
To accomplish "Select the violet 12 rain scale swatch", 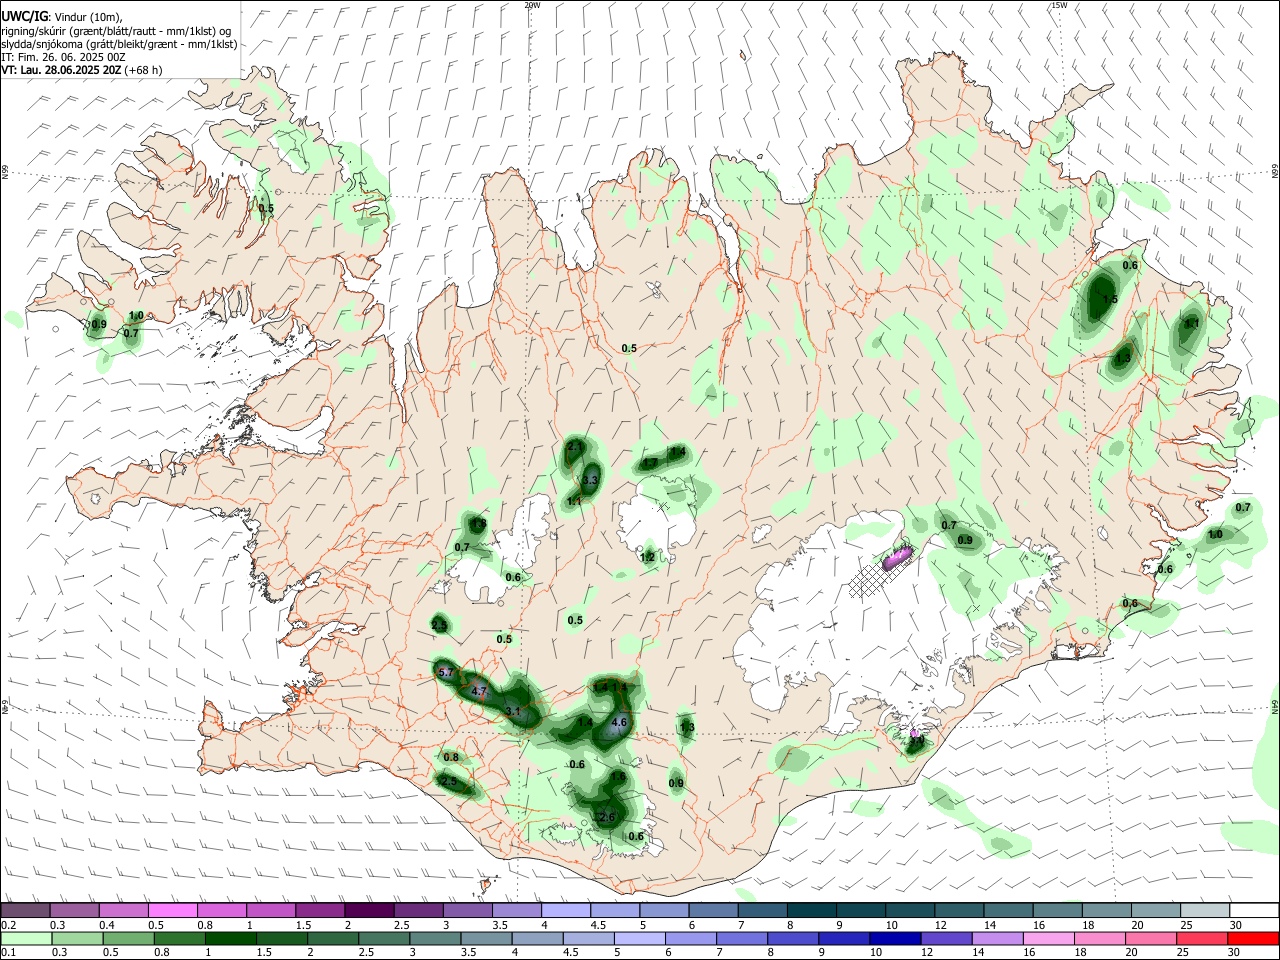I will click(946, 939).
